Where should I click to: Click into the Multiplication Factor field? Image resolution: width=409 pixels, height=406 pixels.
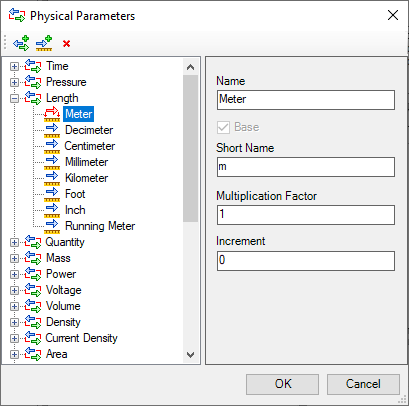pos(306,214)
